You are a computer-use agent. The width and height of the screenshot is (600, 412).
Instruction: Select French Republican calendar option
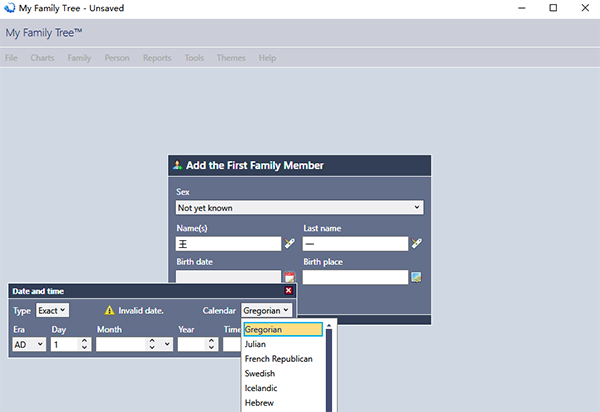(283, 358)
